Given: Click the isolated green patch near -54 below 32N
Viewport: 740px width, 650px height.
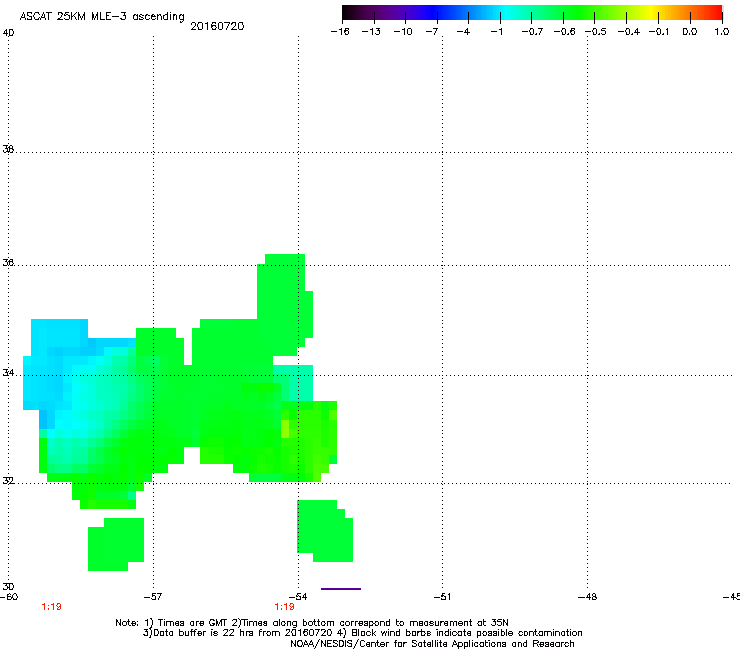Looking at the screenshot, I should (x=325, y=531).
